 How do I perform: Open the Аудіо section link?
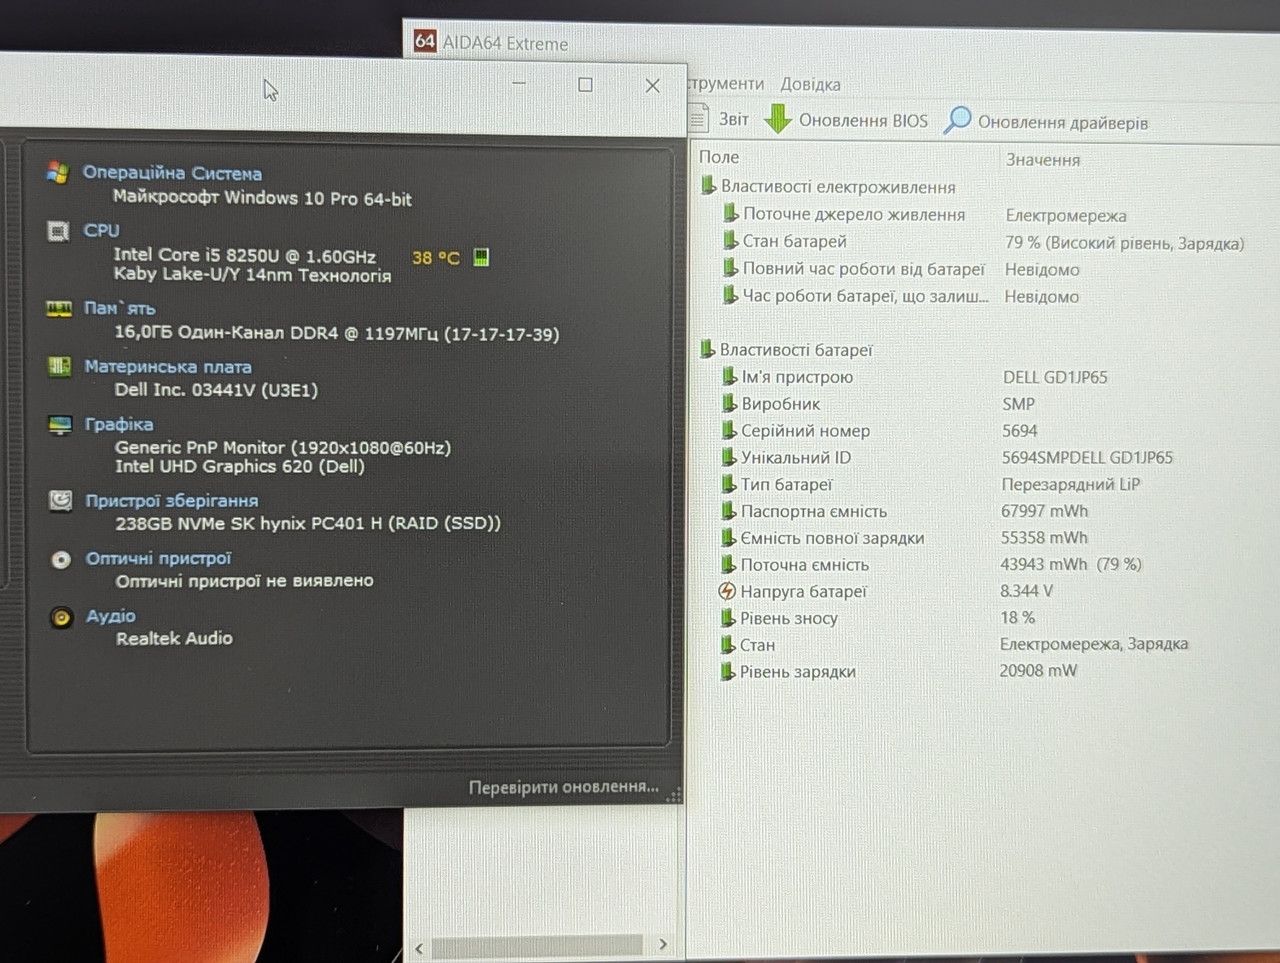[x=110, y=616]
